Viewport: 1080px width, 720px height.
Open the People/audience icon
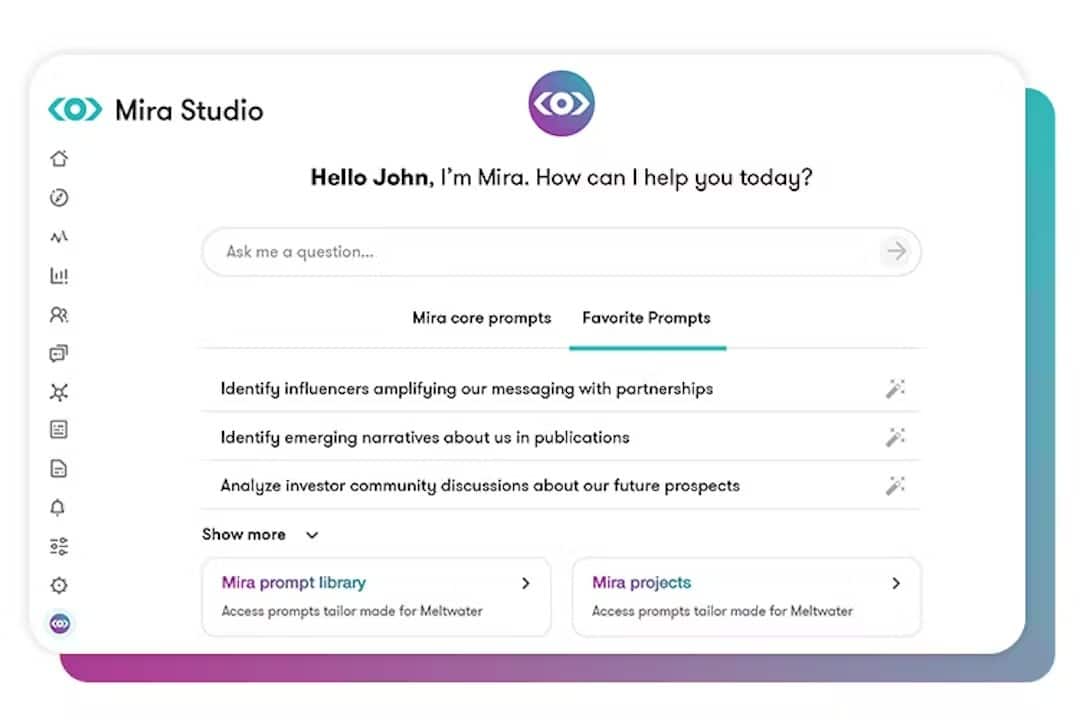click(59, 315)
